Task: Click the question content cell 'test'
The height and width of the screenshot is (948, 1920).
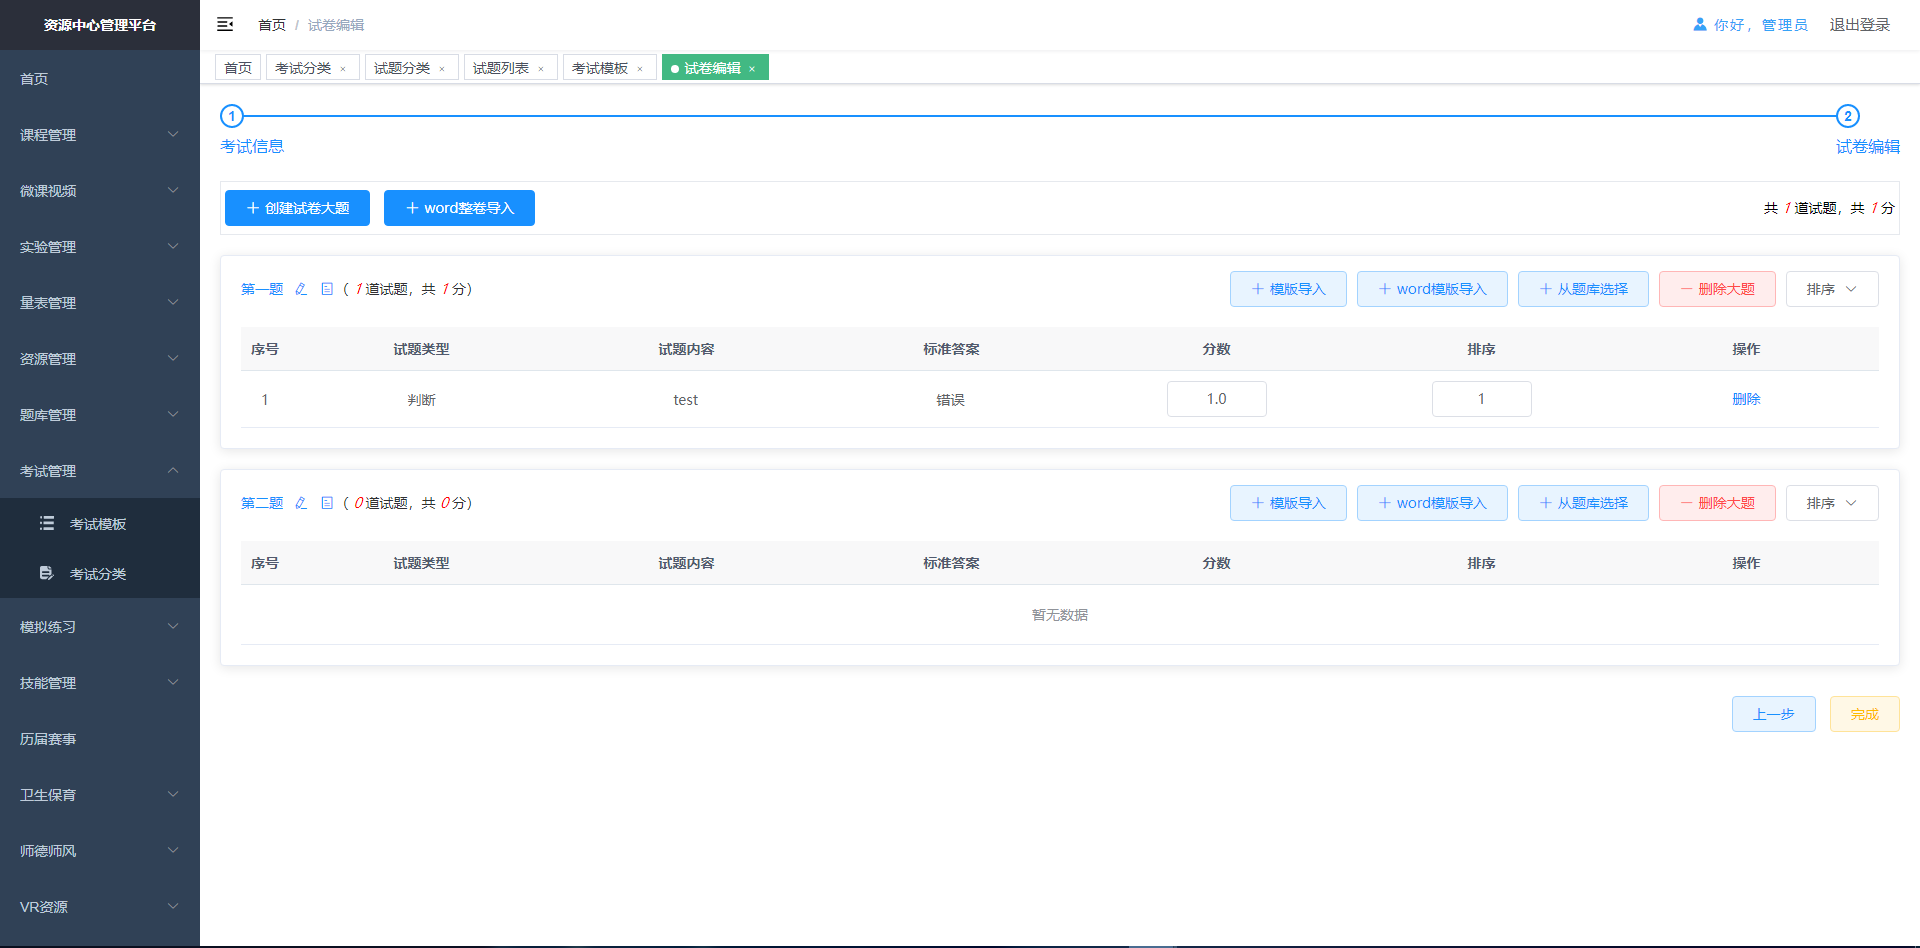Action: (686, 400)
